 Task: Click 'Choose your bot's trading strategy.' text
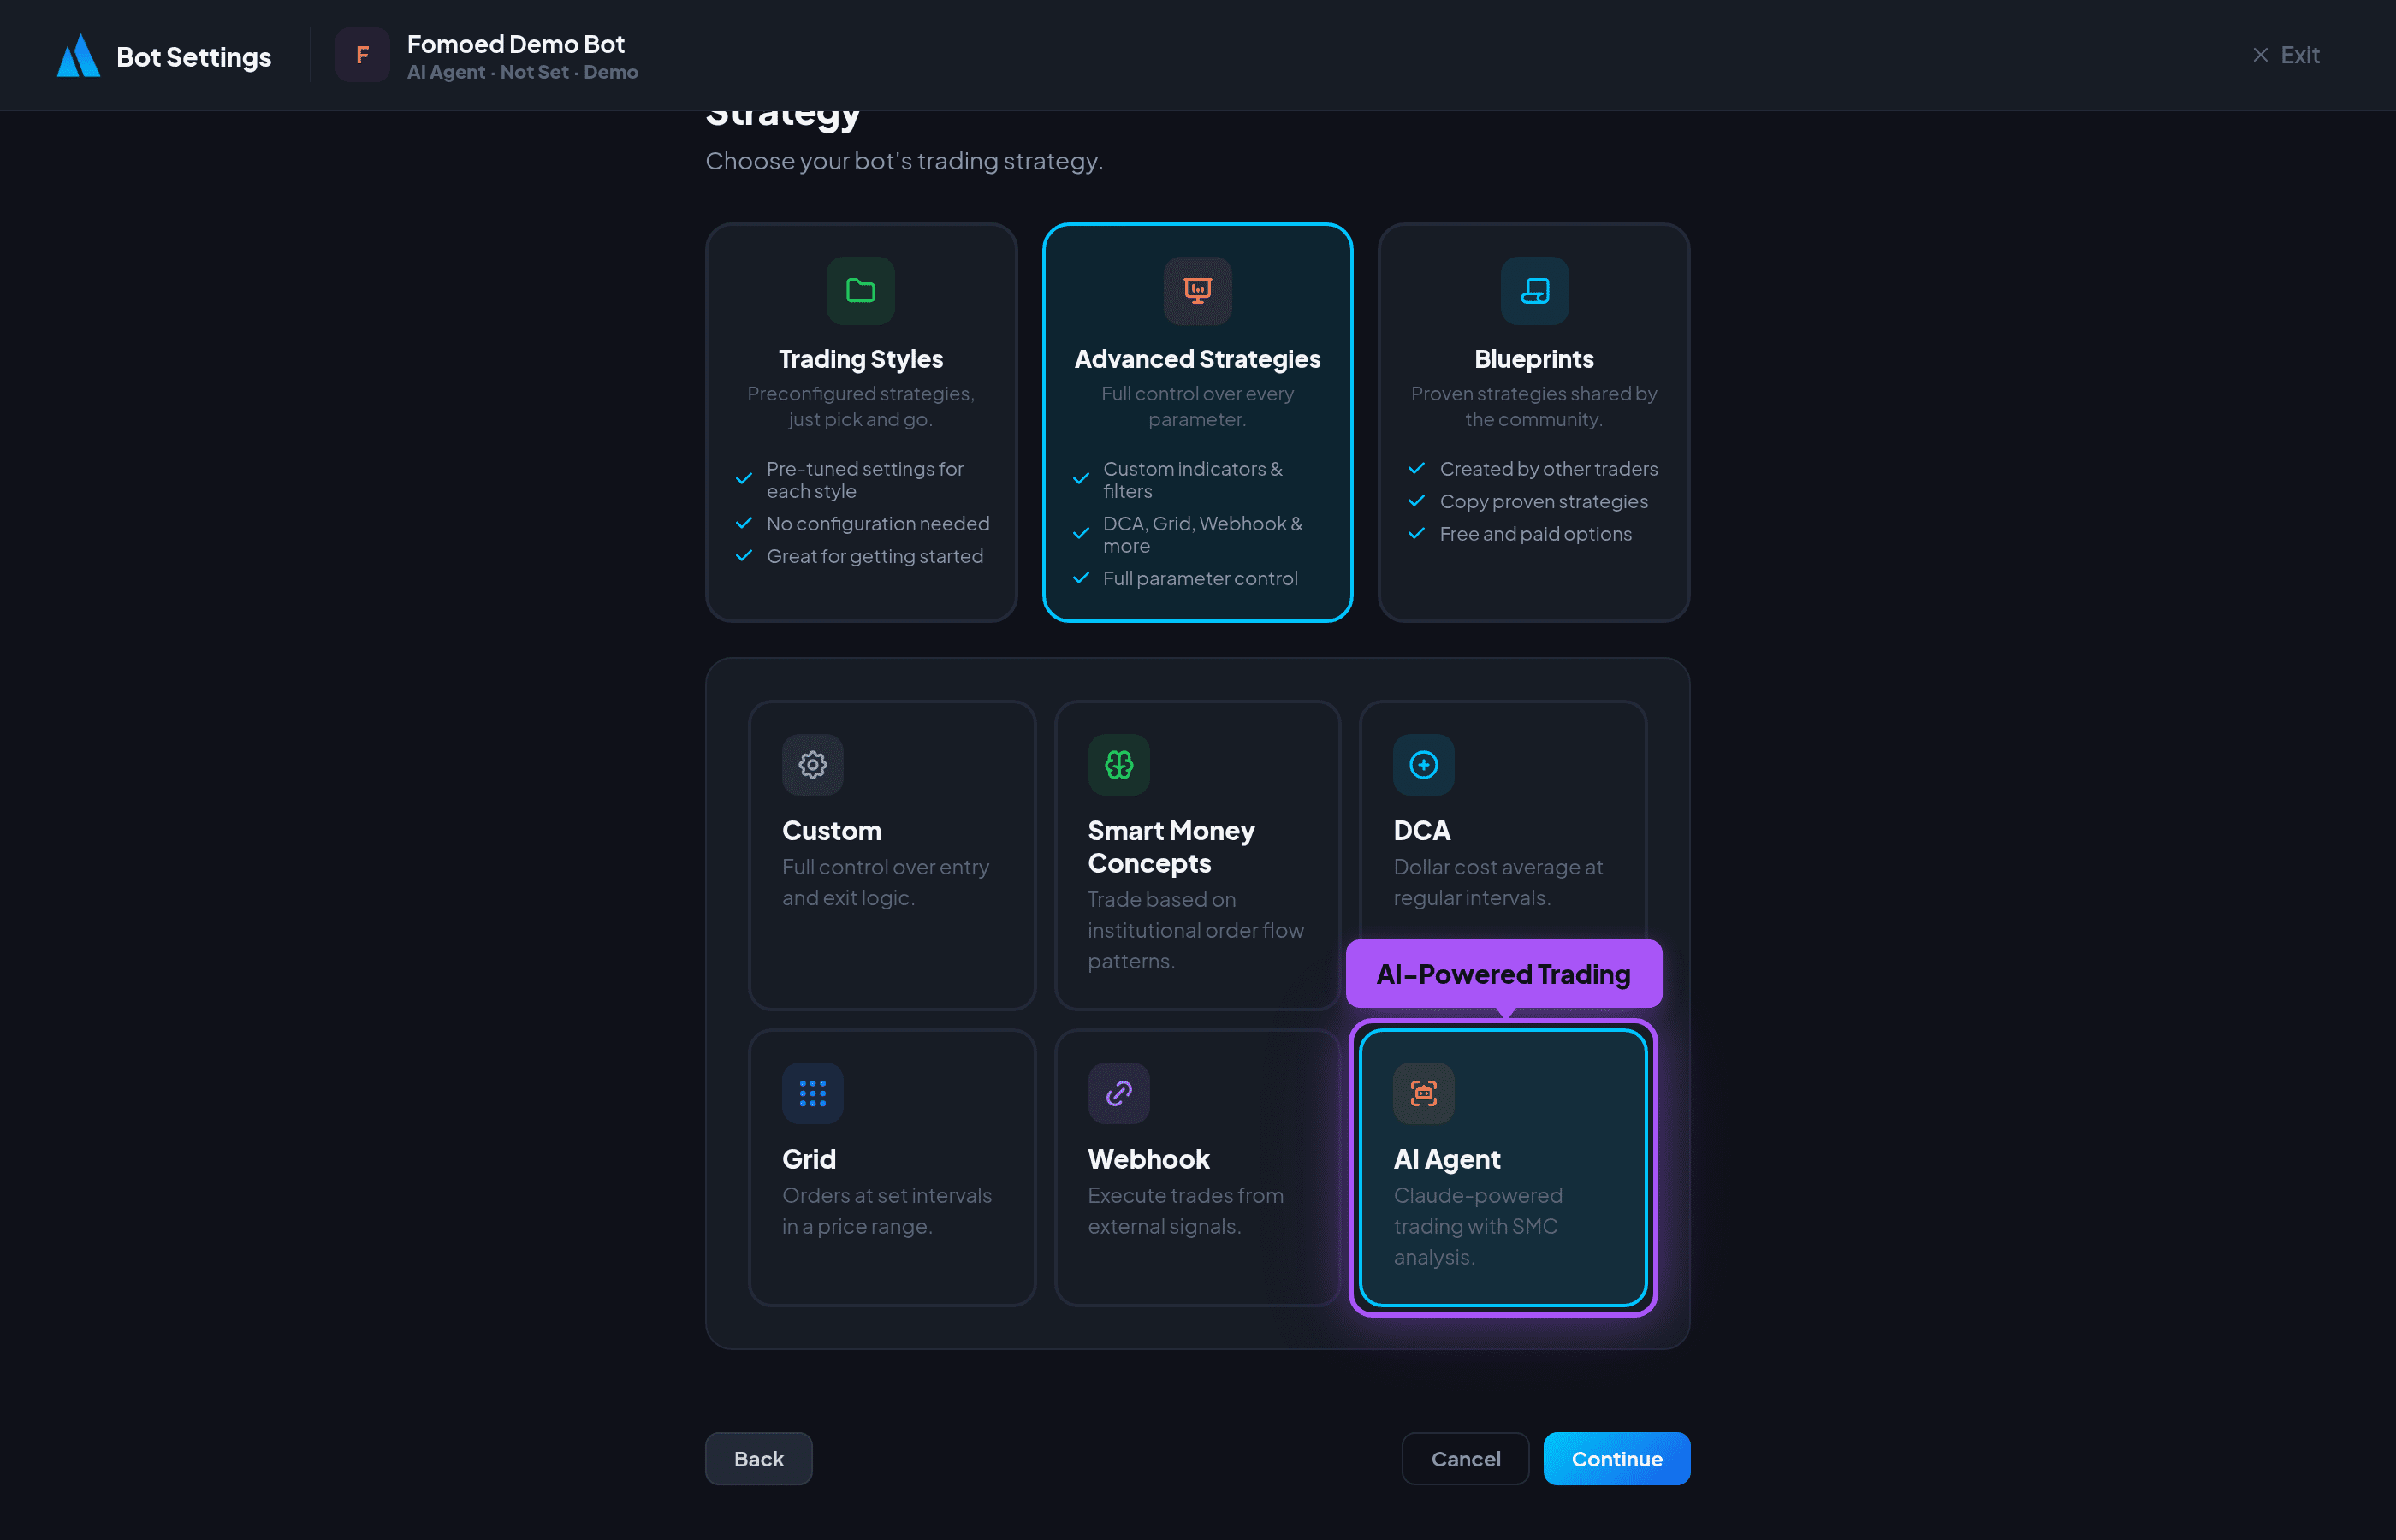click(x=904, y=161)
